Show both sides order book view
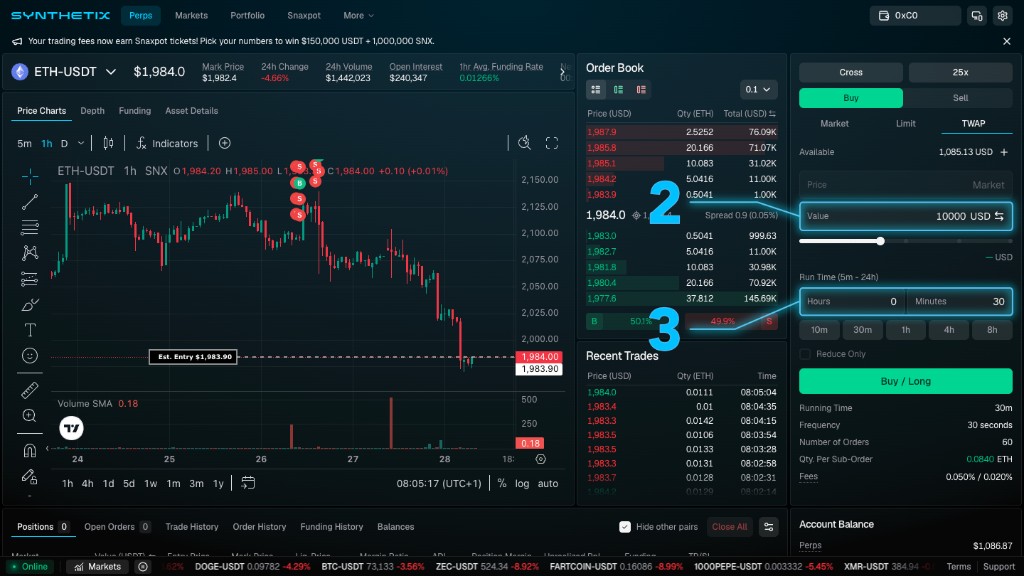 coord(596,89)
